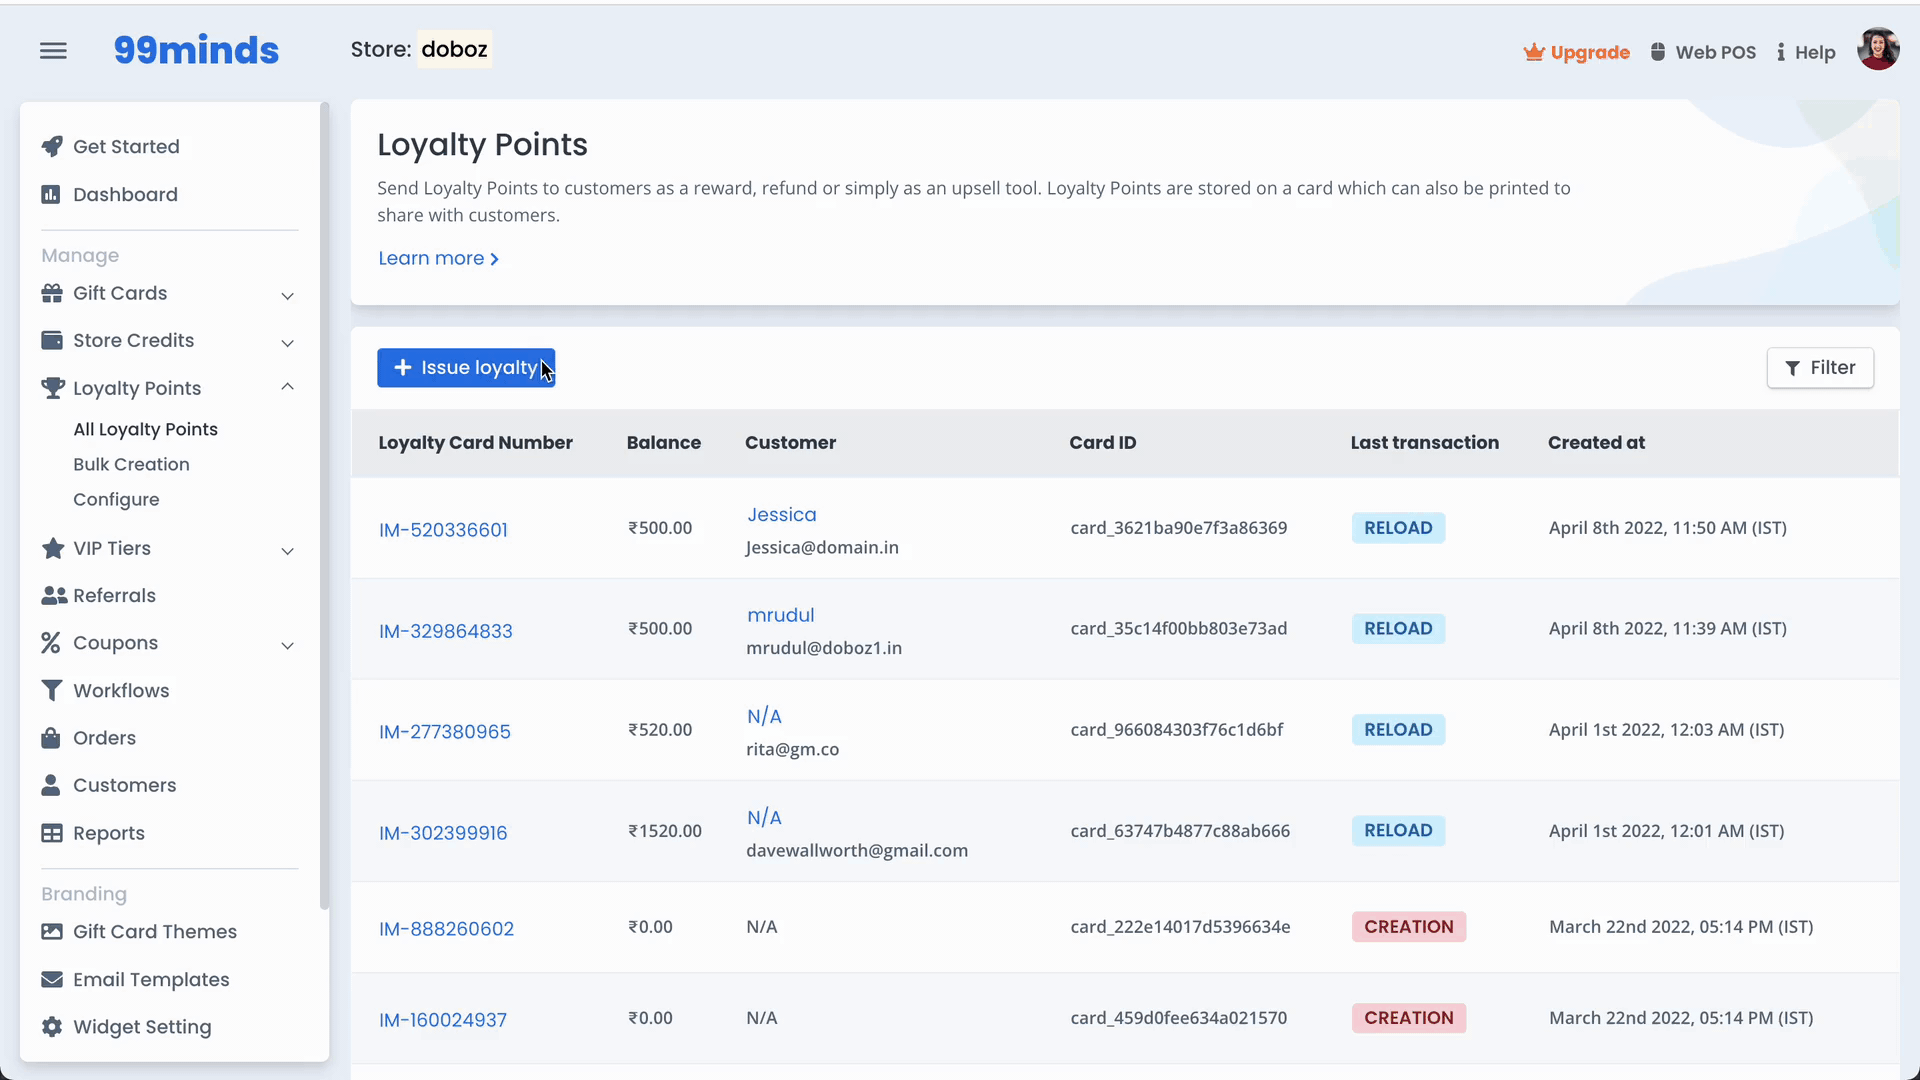
Task: Click the Customers person icon
Action: click(x=51, y=785)
